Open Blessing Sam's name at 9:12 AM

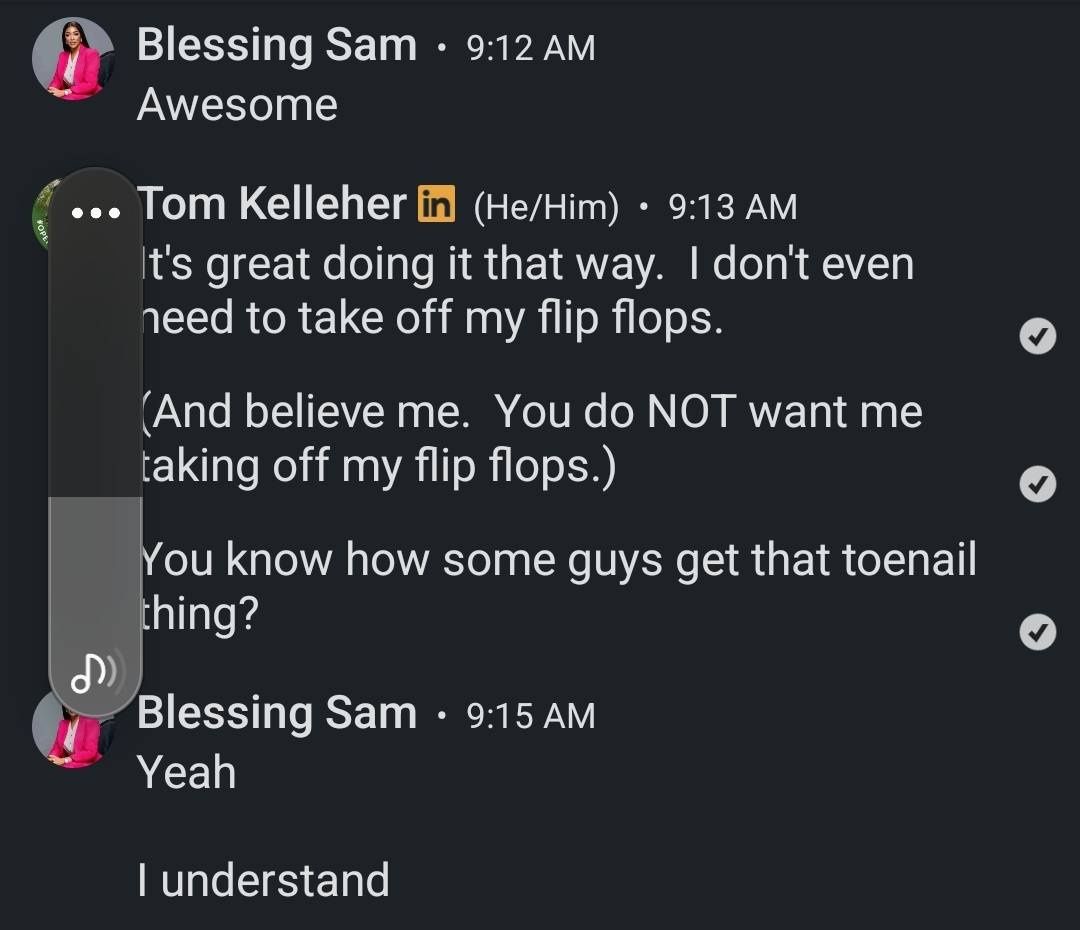pos(277,45)
